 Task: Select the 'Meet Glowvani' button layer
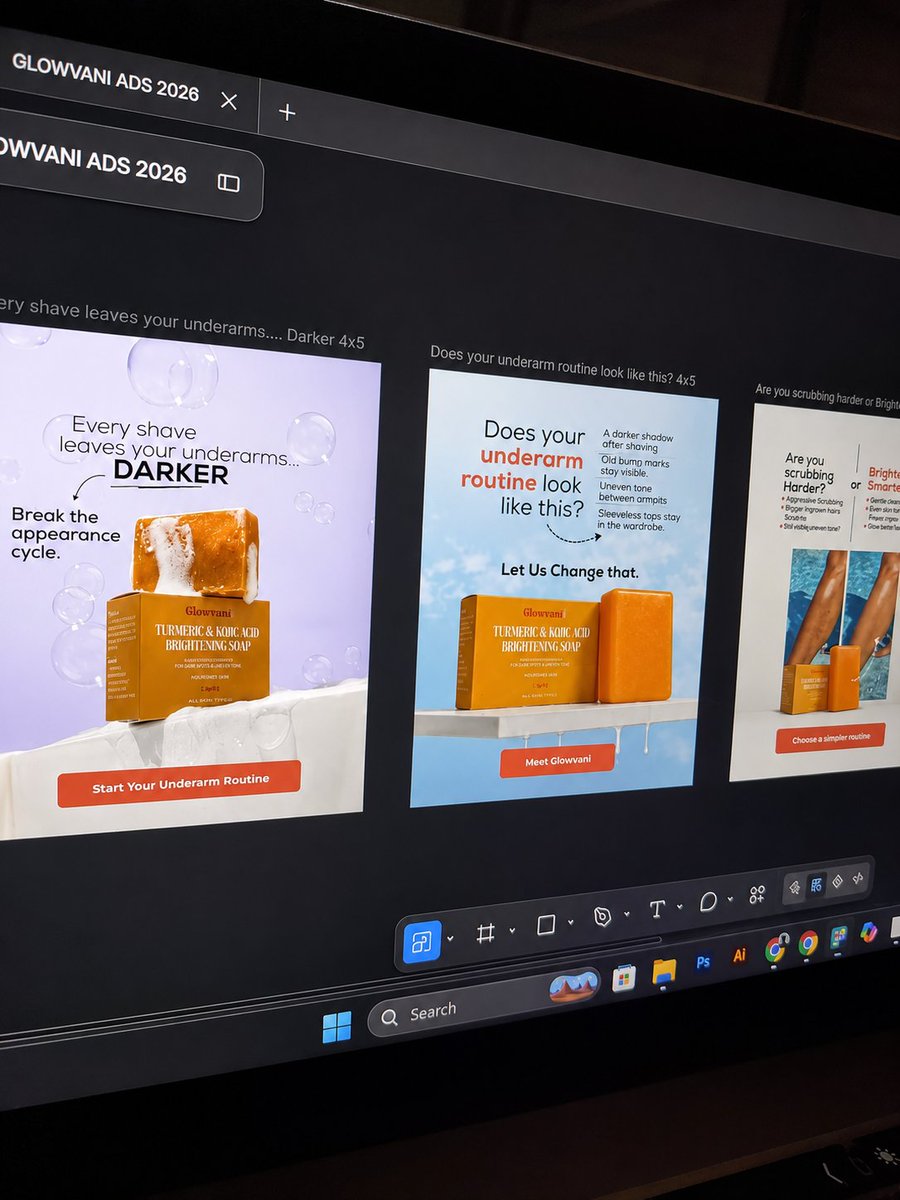558,760
